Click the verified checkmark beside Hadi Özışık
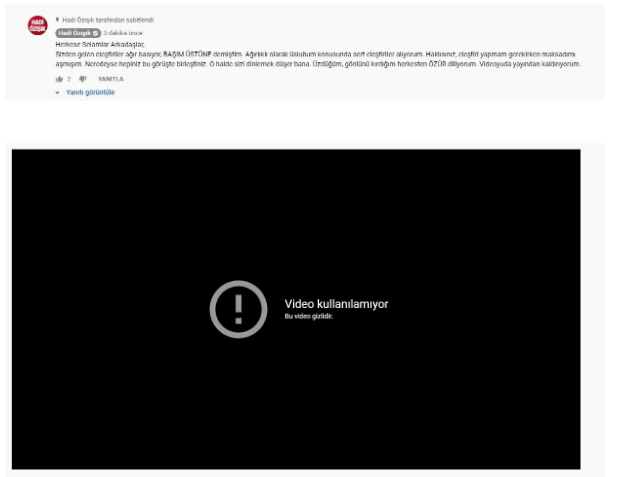The image size is (624, 477). coord(96,33)
